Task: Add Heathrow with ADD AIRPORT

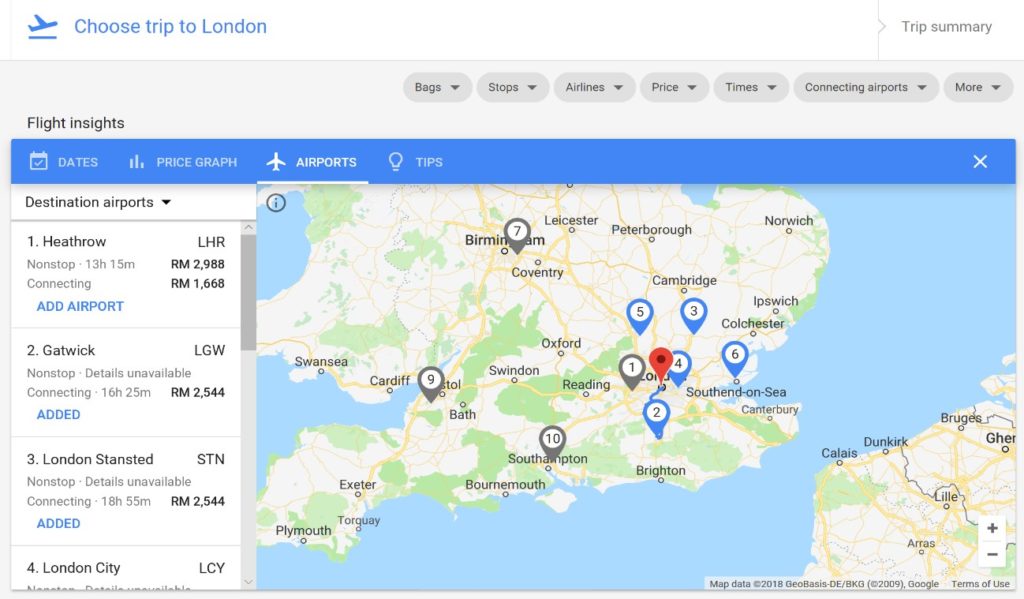Action: (80, 306)
